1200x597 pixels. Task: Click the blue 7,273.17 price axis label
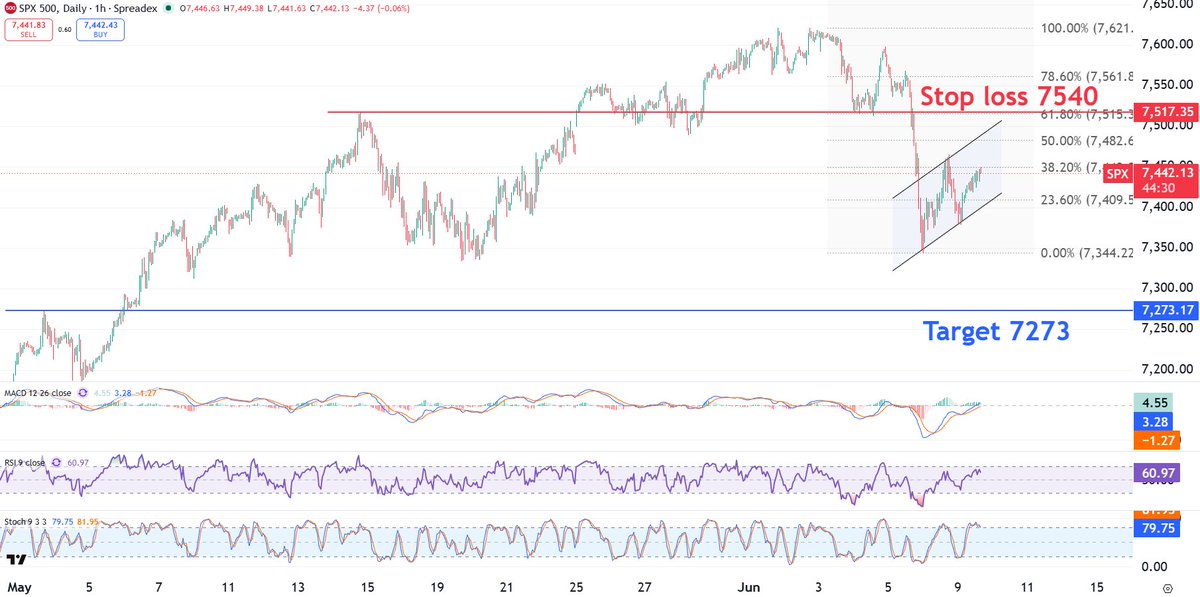pos(1165,310)
